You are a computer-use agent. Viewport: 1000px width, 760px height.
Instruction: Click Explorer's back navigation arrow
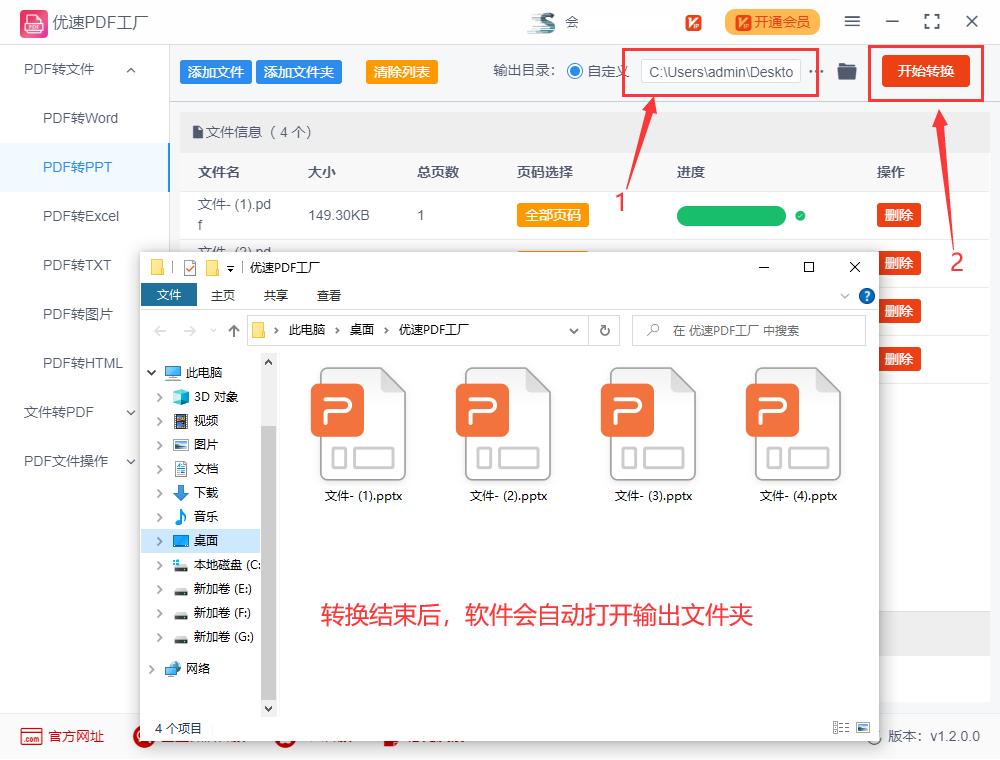160,330
